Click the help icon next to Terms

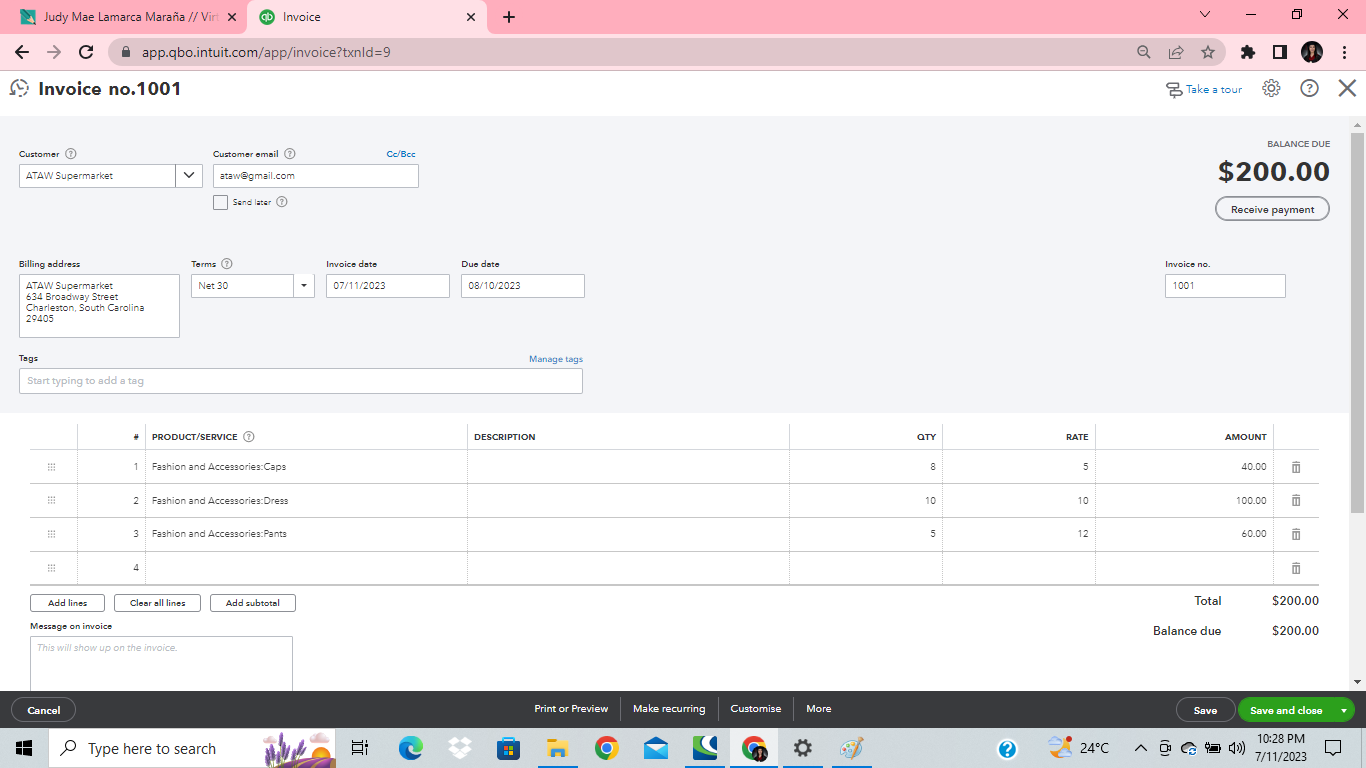(227, 264)
